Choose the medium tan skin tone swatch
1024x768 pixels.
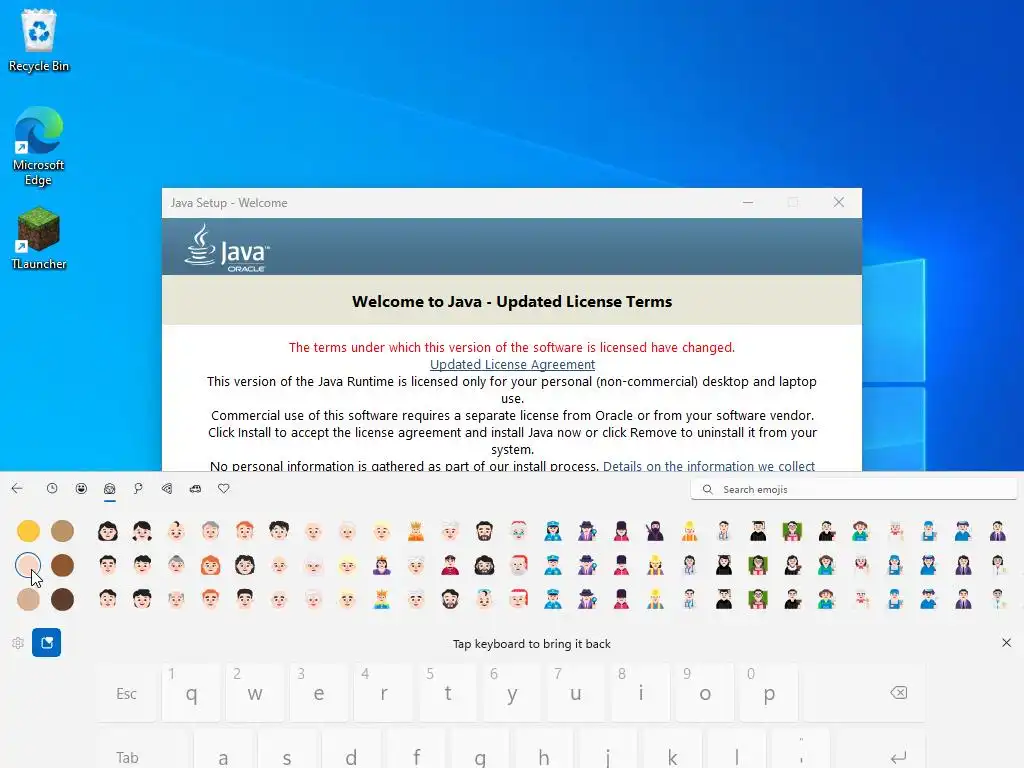tap(63, 531)
